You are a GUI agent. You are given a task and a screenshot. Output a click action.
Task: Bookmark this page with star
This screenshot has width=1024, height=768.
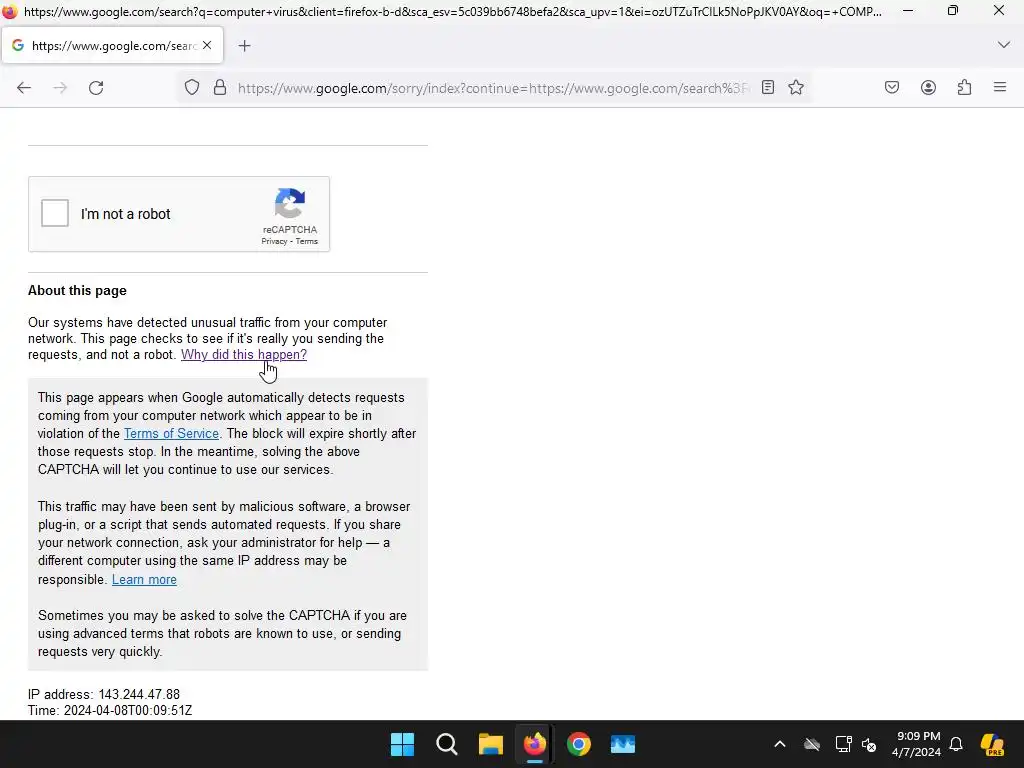click(x=796, y=88)
